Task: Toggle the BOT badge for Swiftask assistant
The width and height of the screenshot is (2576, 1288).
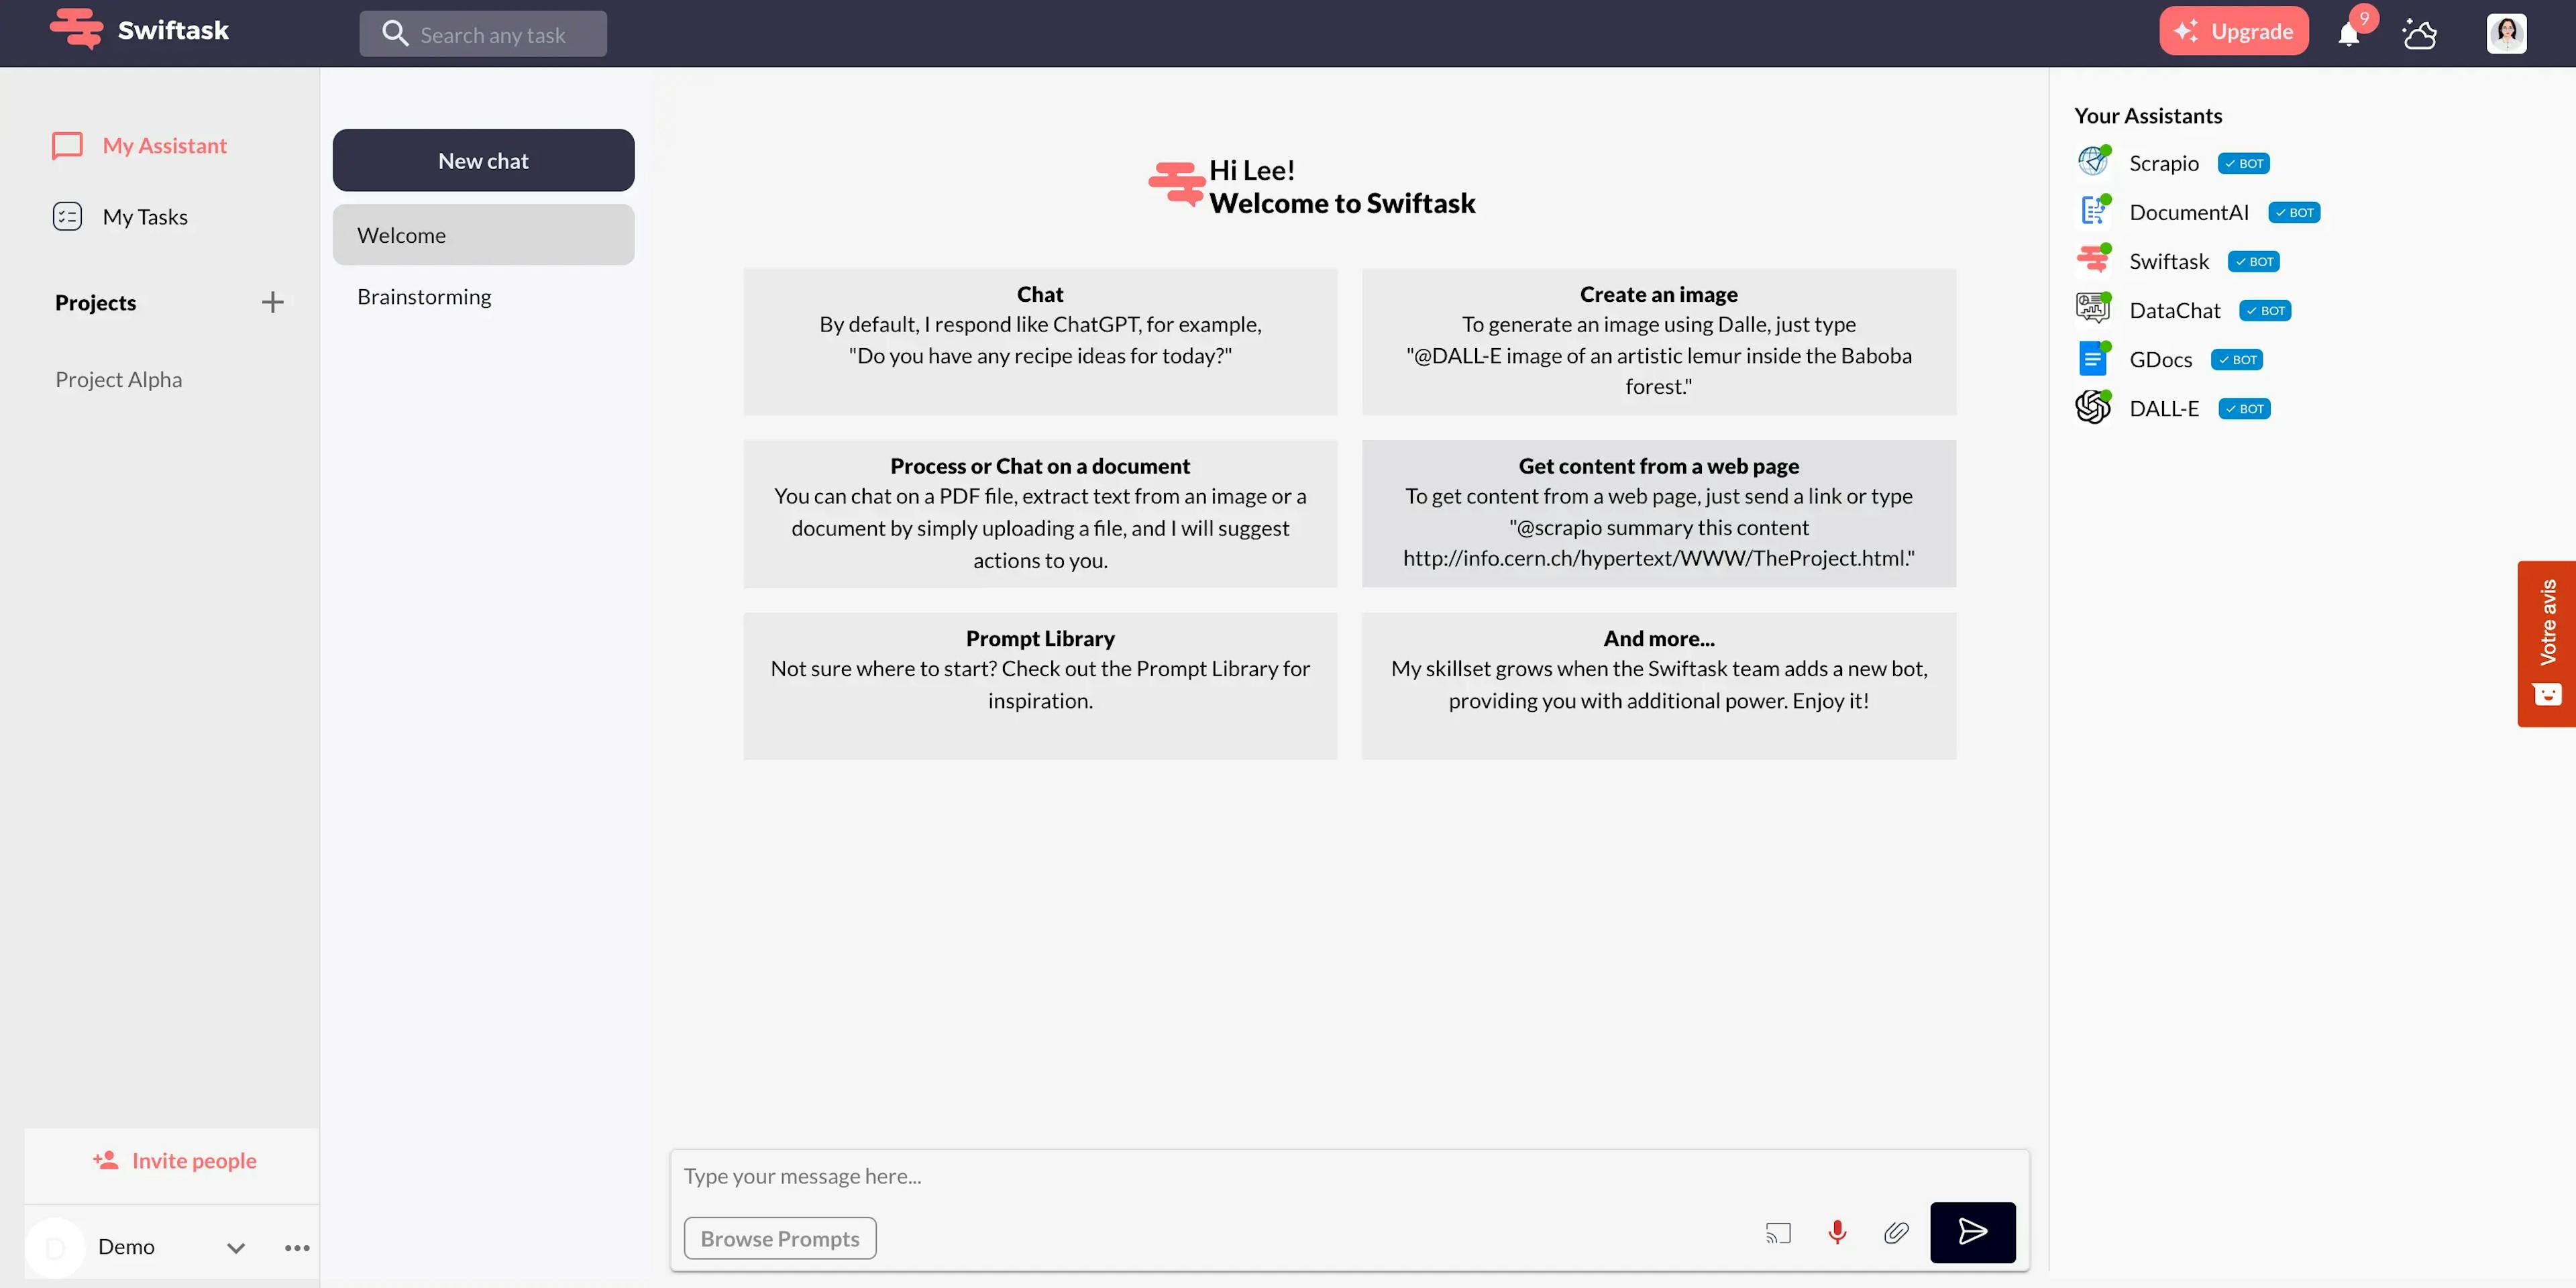Action: click(x=2253, y=260)
